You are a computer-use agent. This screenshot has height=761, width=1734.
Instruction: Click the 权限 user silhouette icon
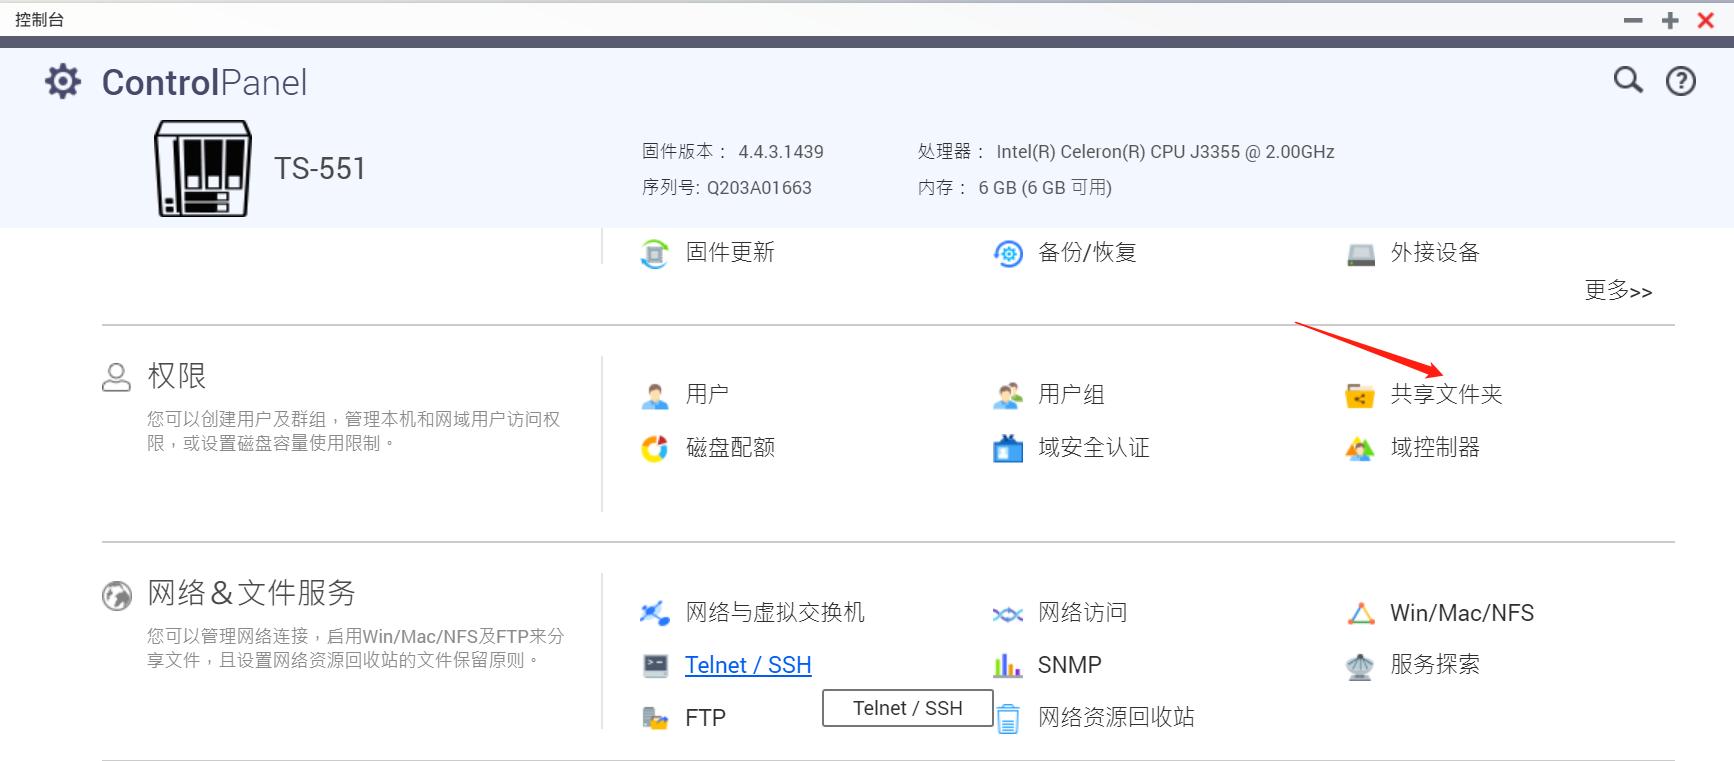117,377
